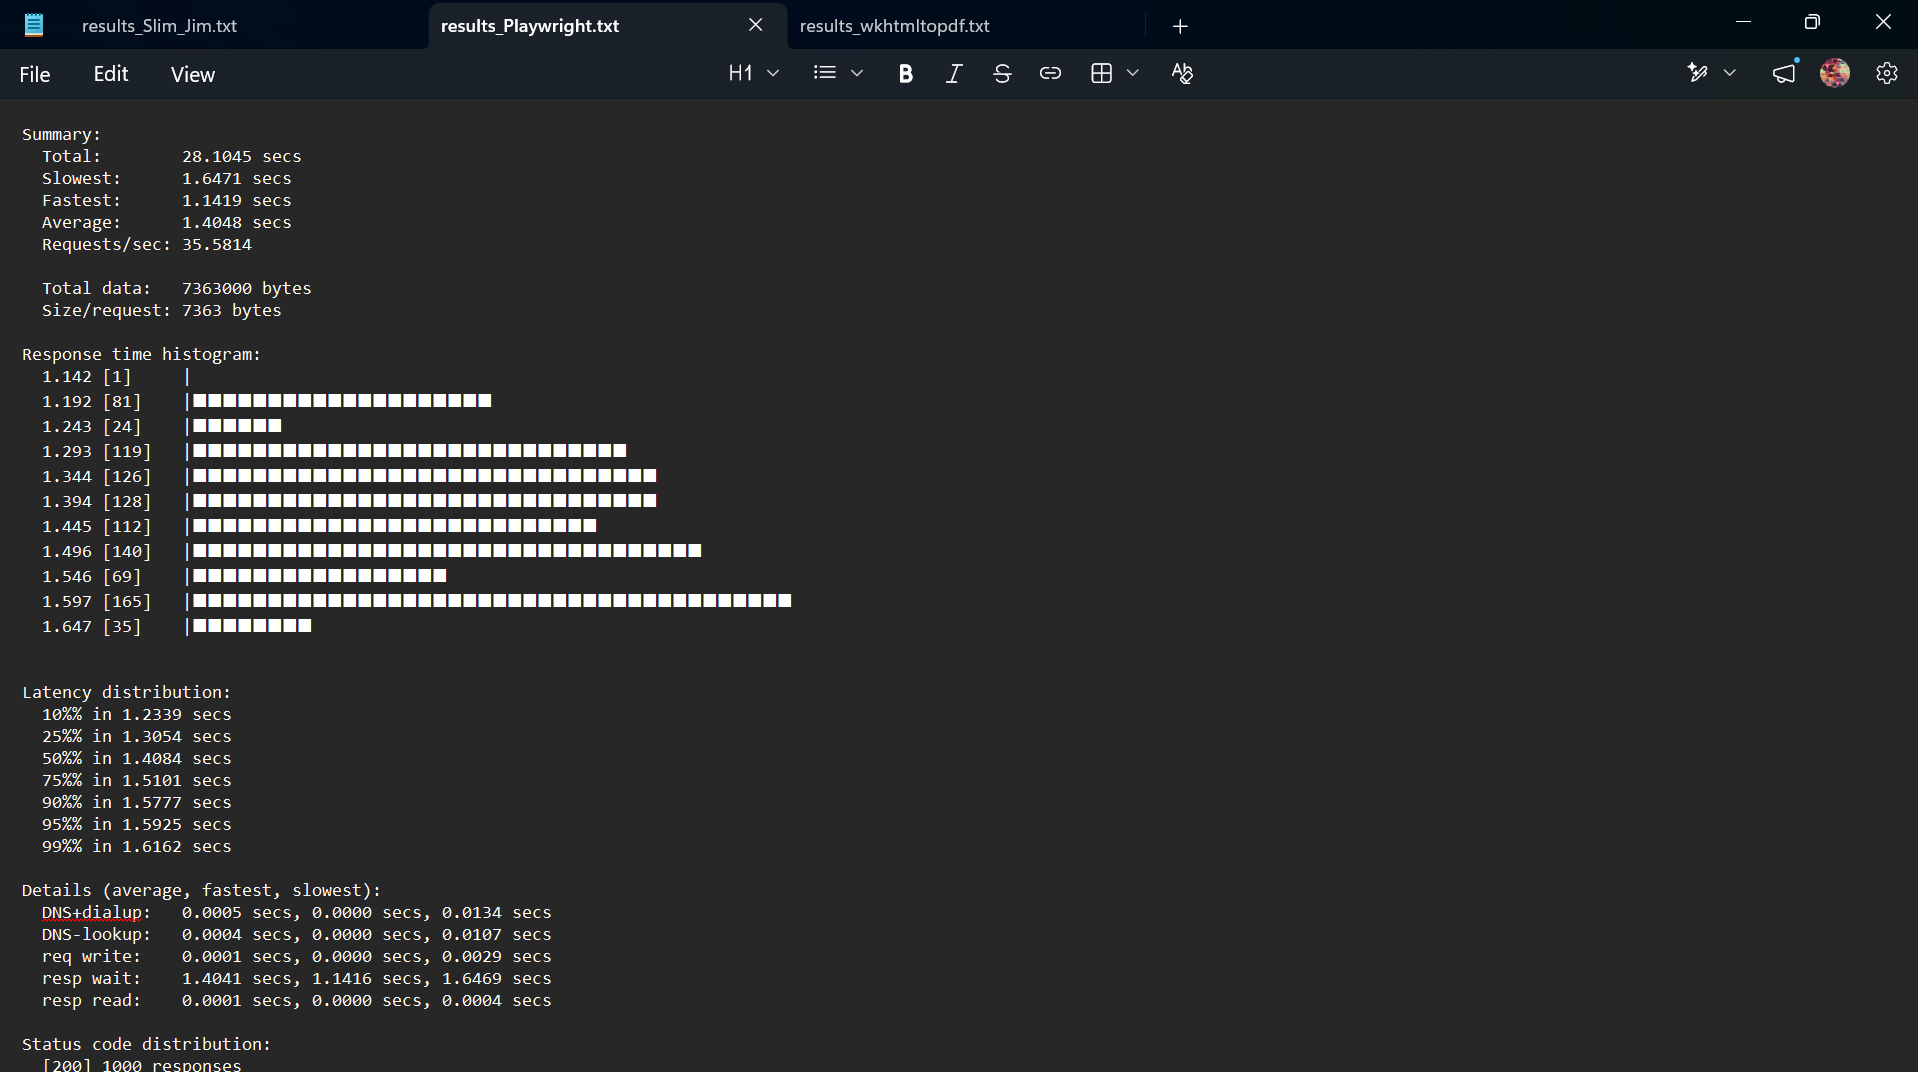Expand the table options dropdown

(1133, 73)
